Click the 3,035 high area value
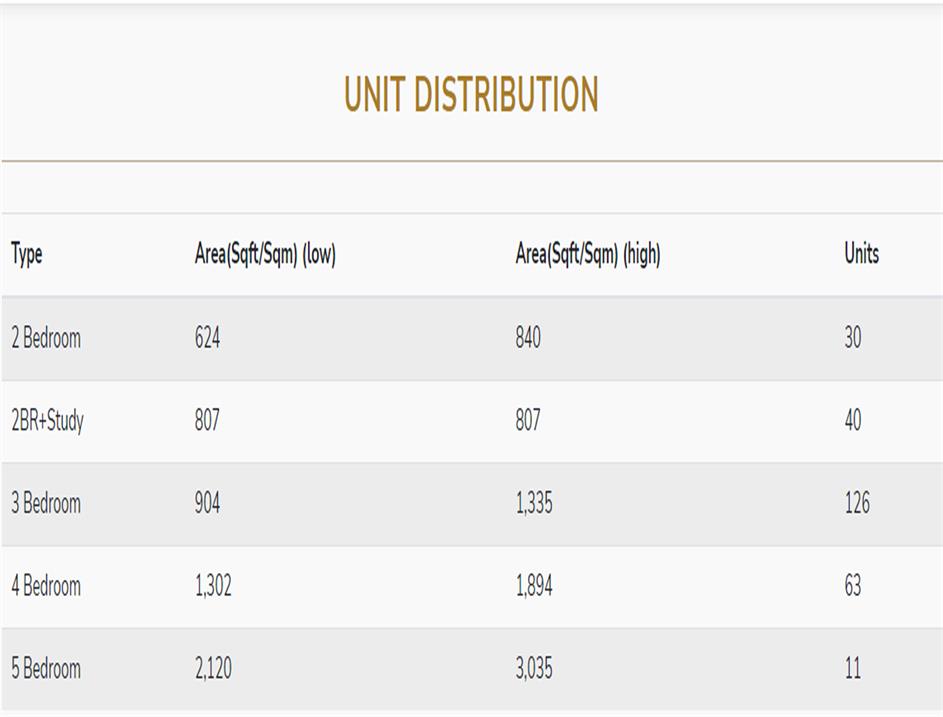 click(x=534, y=668)
